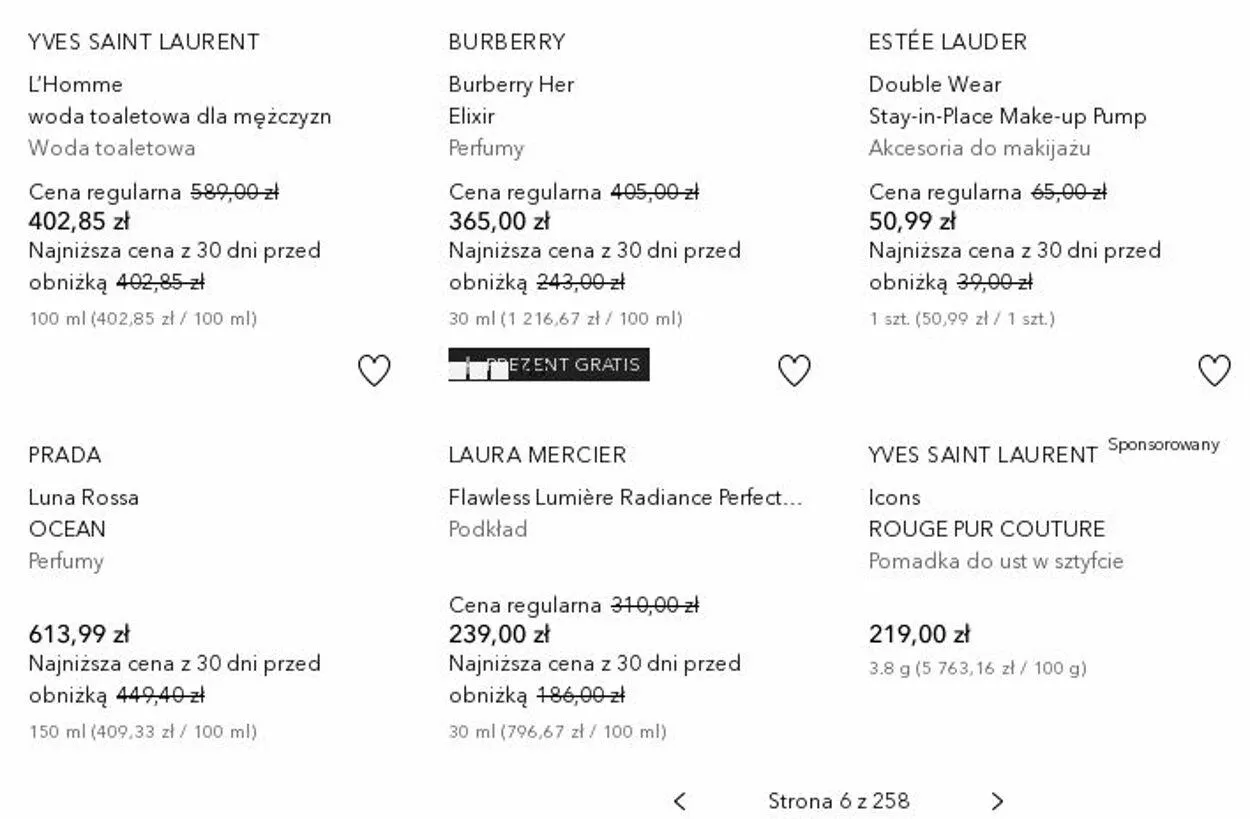Click the Sponsorowany label
The image size is (1250, 819).
[1163, 445]
